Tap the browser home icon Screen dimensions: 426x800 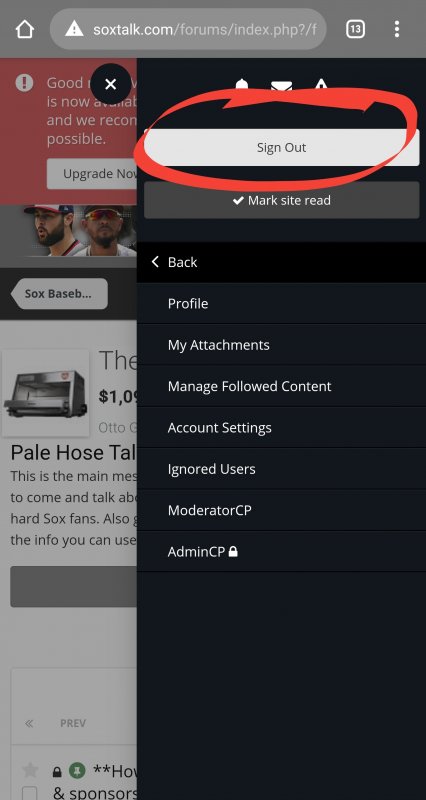pyautogui.click(x=24, y=29)
